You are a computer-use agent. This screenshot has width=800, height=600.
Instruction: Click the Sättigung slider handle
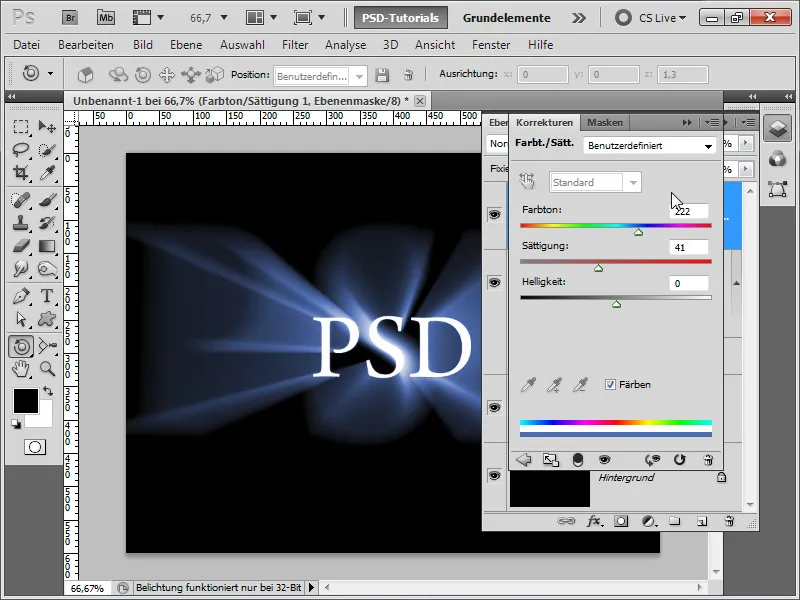tap(598, 268)
